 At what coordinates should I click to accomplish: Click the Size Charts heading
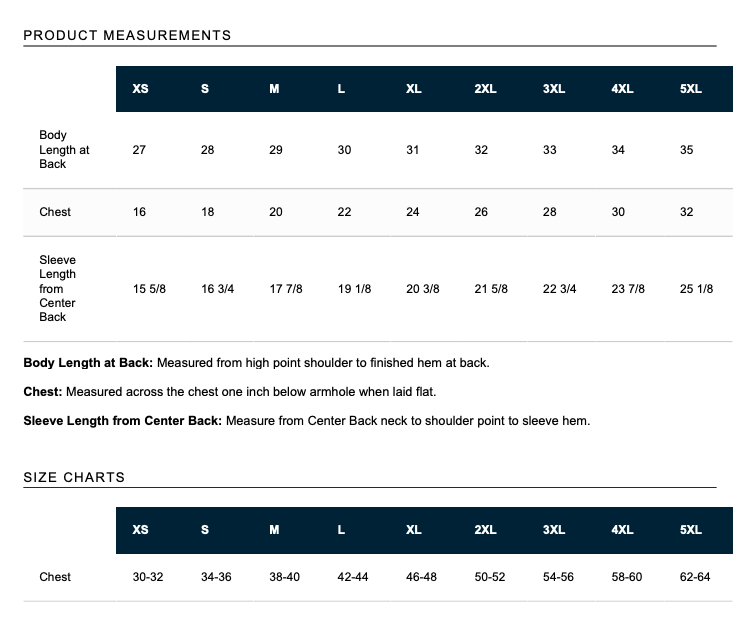(x=74, y=477)
